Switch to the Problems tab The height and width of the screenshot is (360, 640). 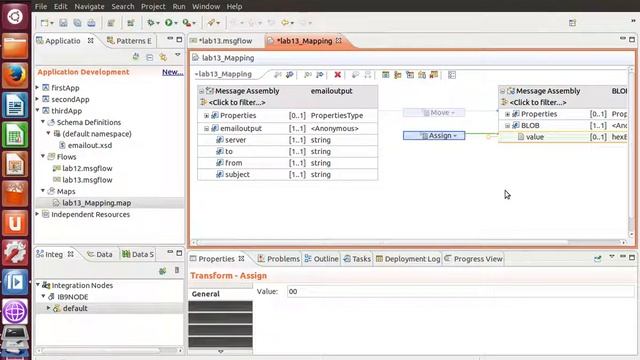click(x=279, y=259)
